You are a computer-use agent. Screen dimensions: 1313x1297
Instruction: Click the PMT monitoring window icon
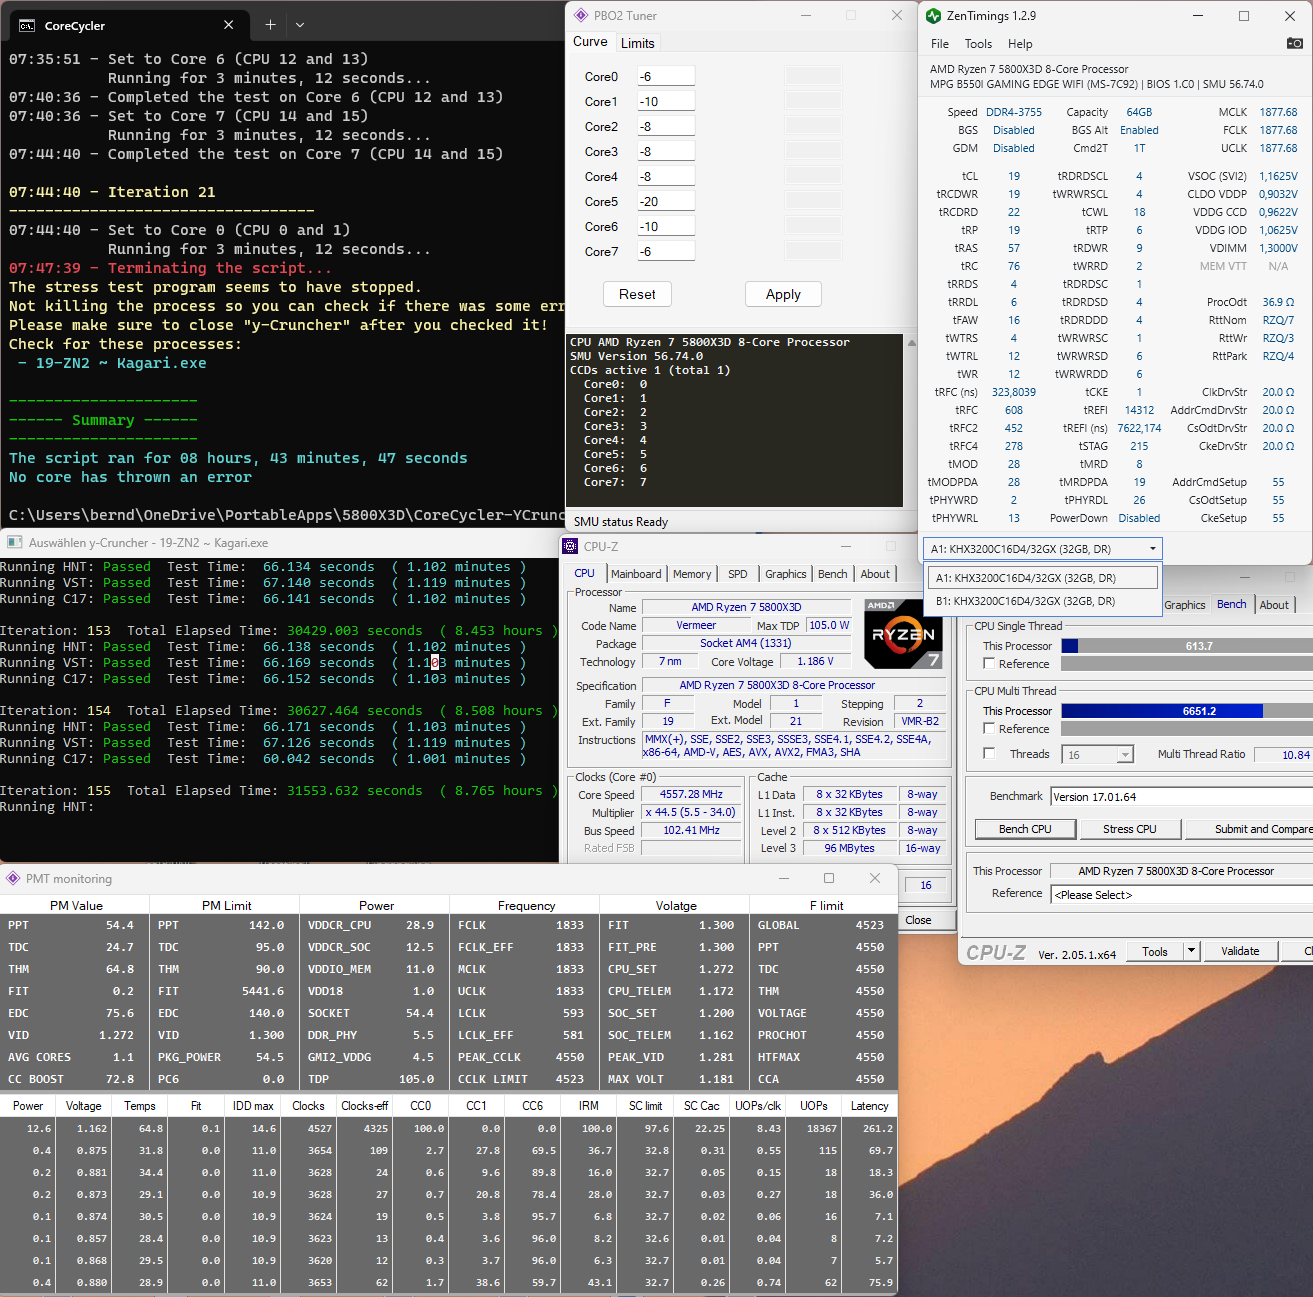click(x=13, y=878)
